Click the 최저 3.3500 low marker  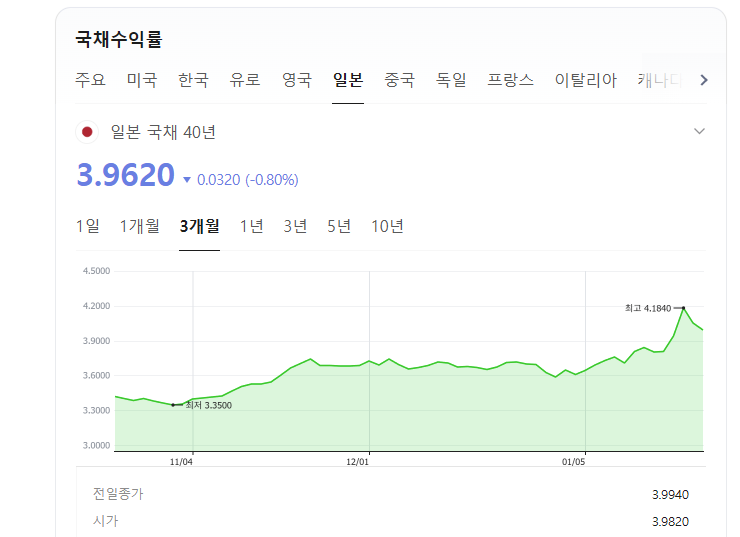point(174,405)
